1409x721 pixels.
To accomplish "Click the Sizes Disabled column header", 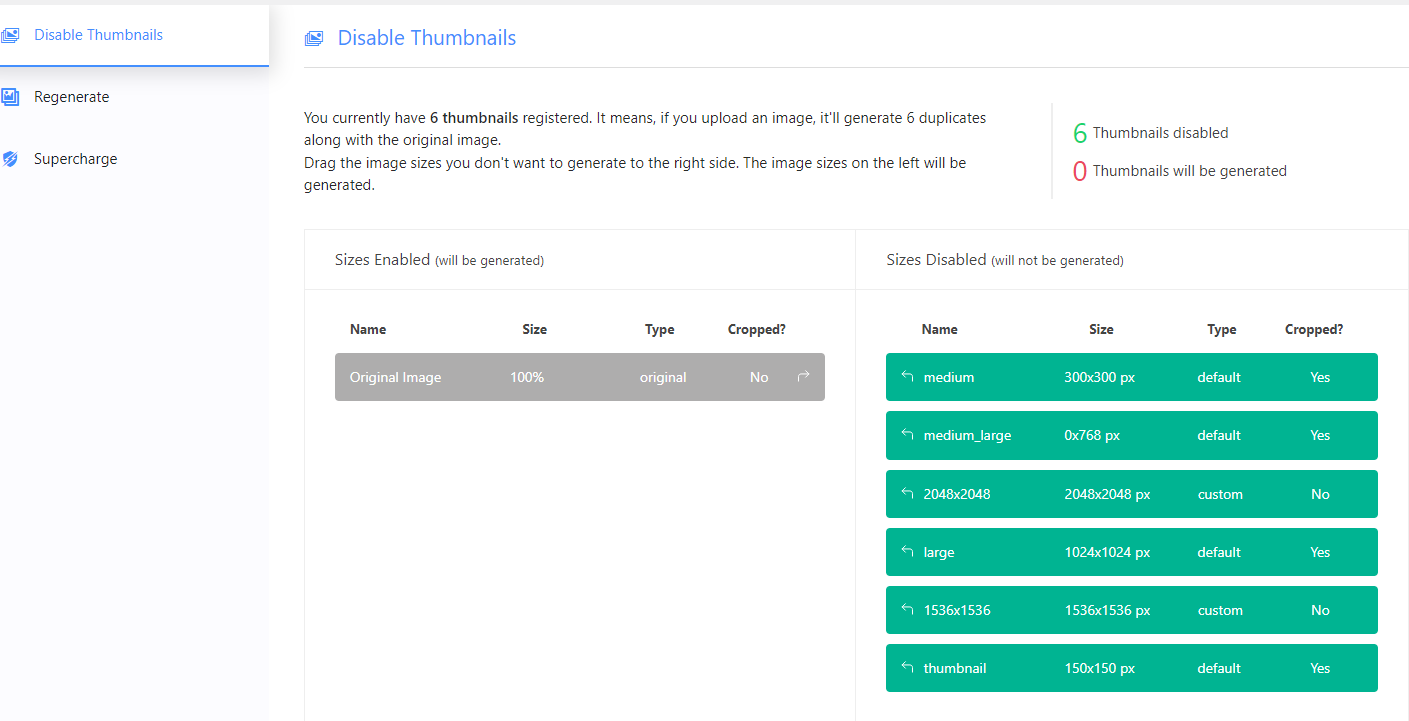I will (x=1004, y=260).
